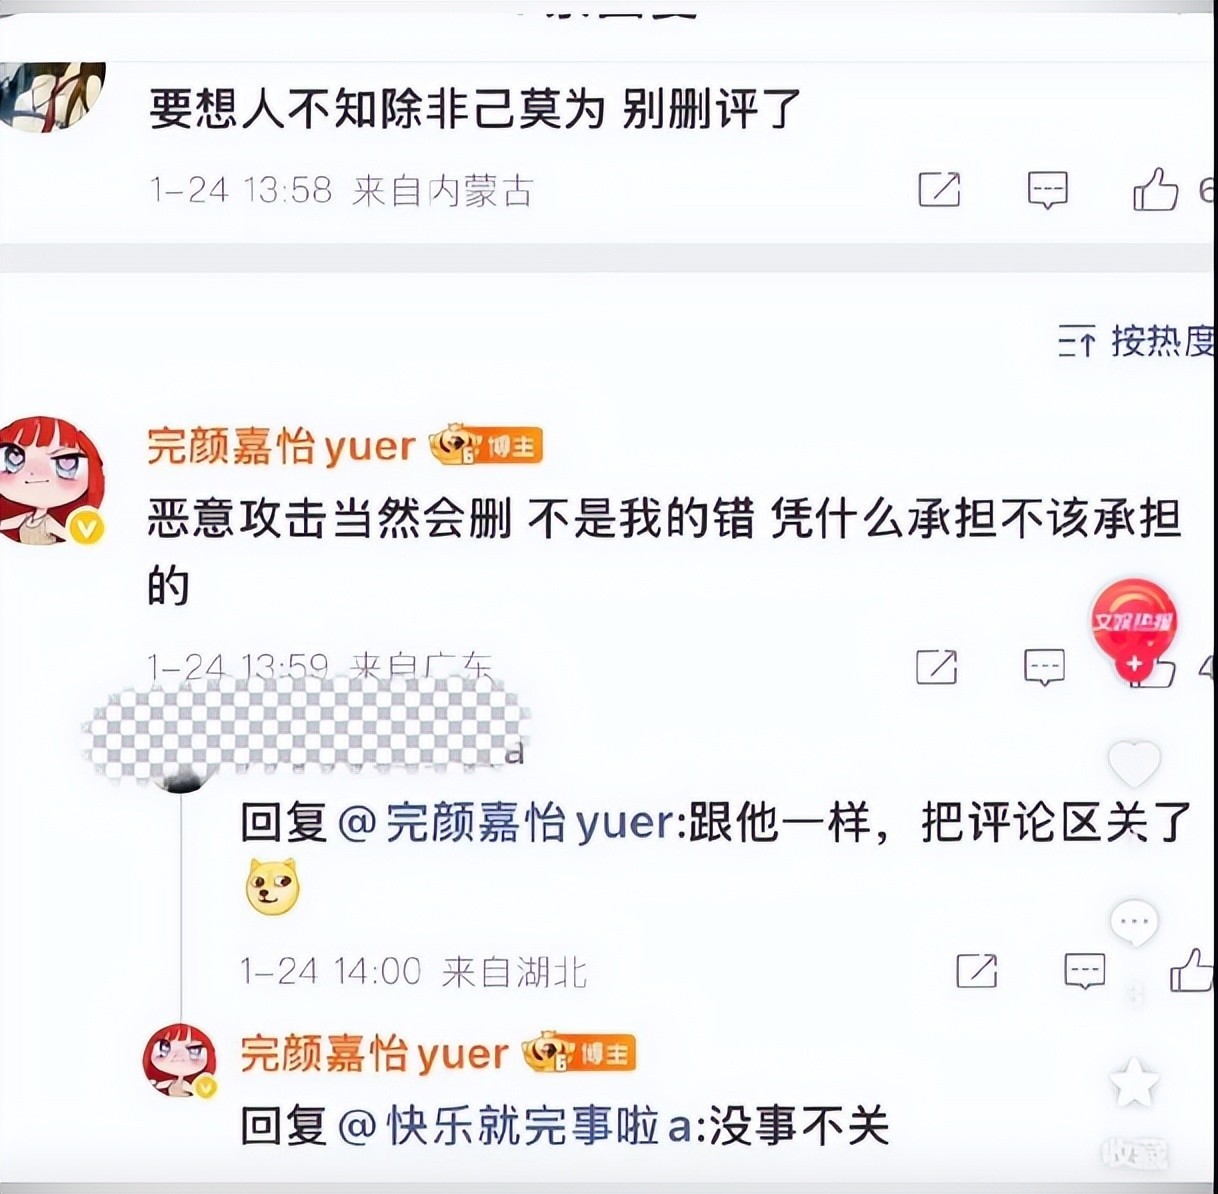This screenshot has height=1194, width=1218.
Task: Tap the white heart icon on the right
Action: tap(1134, 764)
